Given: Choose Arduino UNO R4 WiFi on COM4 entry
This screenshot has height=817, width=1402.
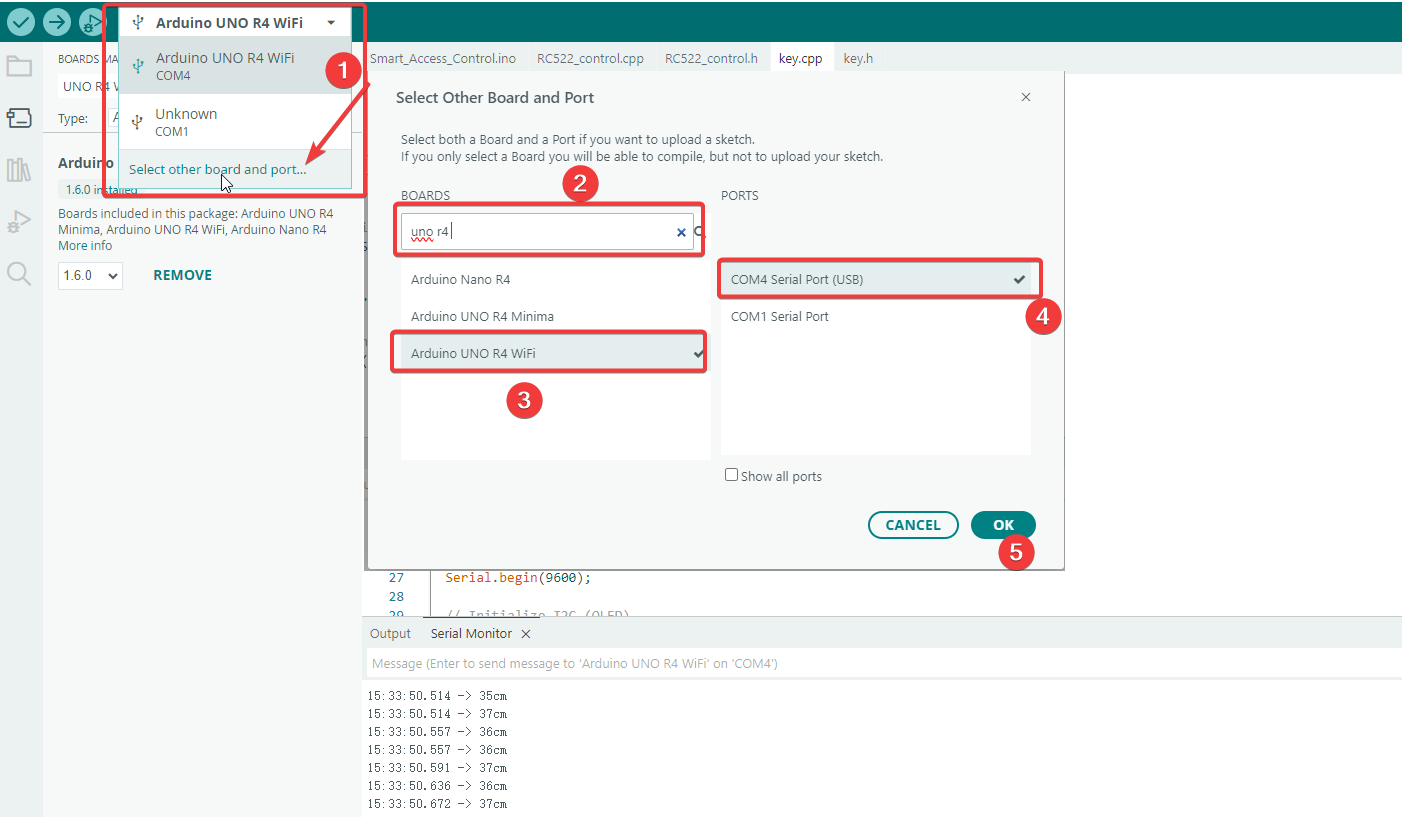Looking at the screenshot, I should (x=235, y=66).
